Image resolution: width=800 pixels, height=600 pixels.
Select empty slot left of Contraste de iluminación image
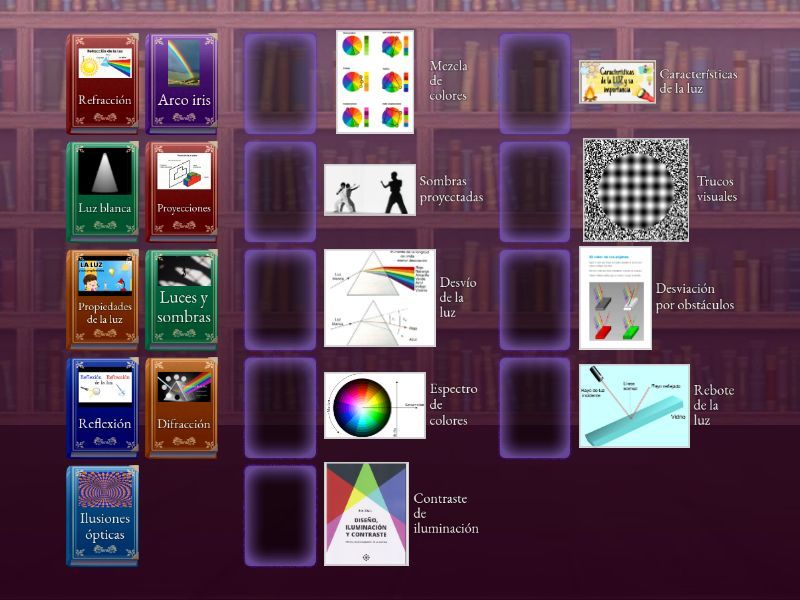pos(280,515)
